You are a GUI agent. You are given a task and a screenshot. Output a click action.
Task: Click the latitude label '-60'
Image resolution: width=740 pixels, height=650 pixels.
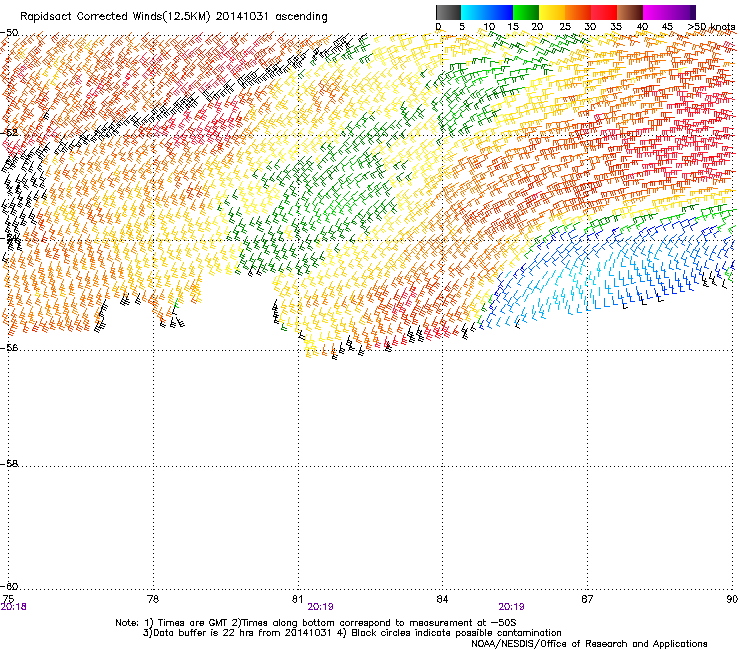pyautogui.click(x=9, y=586)
